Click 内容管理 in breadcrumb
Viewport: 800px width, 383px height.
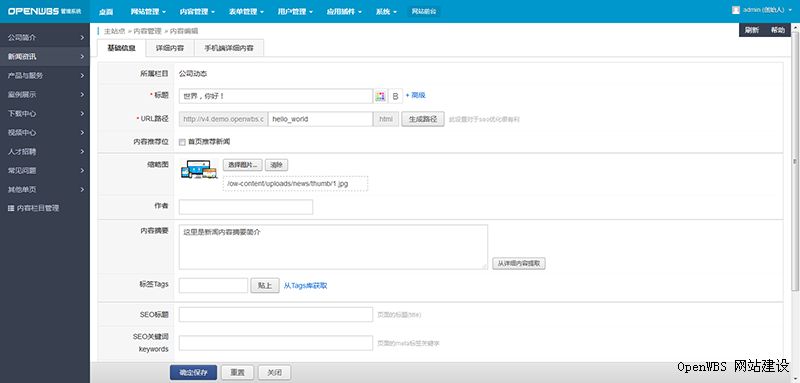(147, 31)
